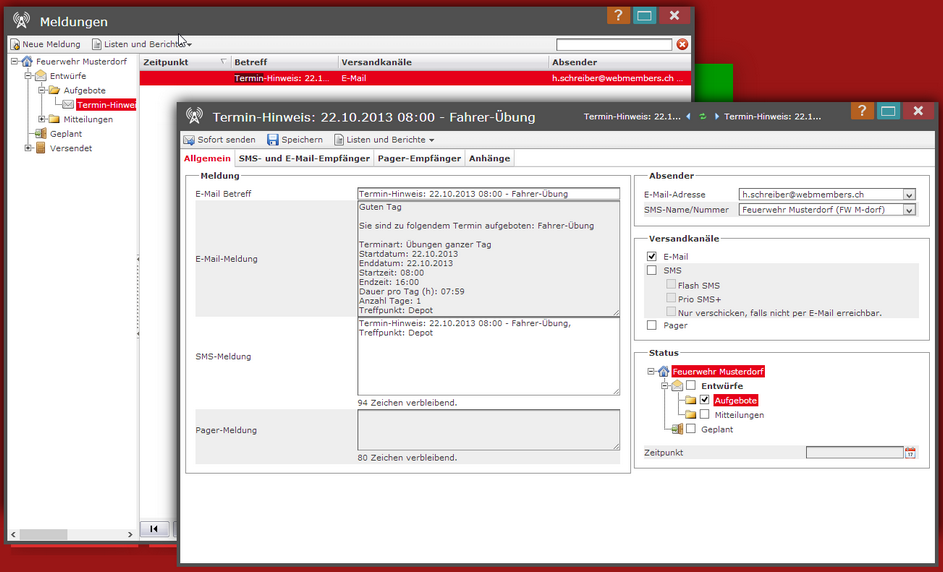Open help in Termin-Hinweis dialog
The height and width of the screenshot is (572, 943).
tap(862, 111)
